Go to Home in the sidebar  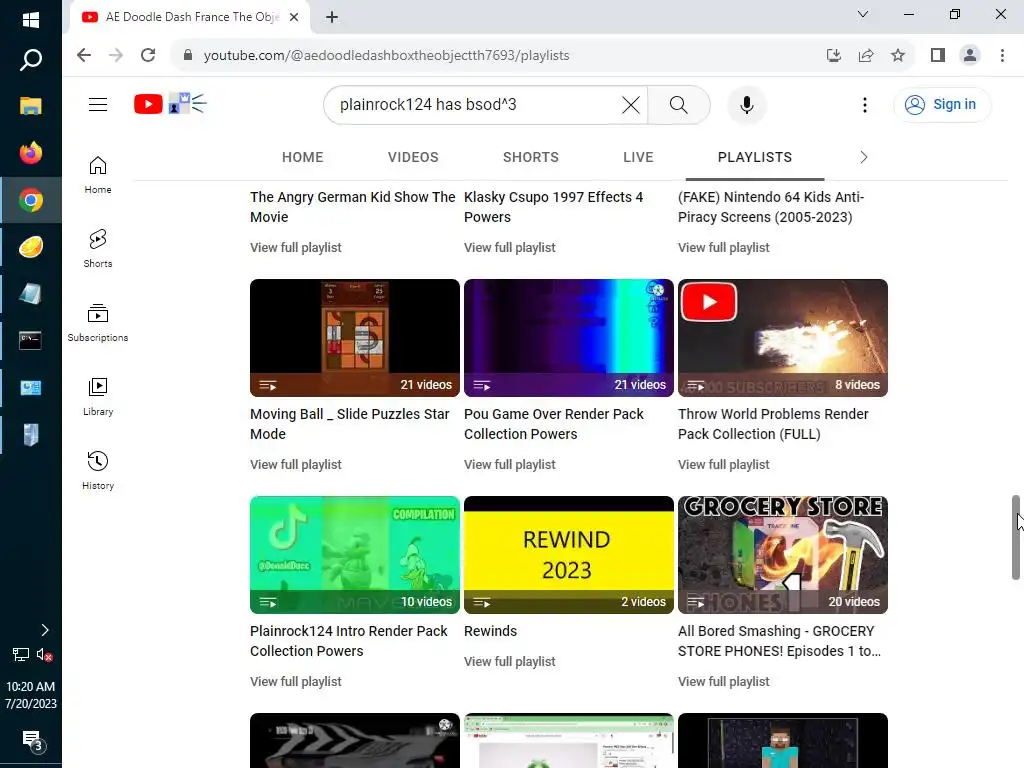(98, 174)
